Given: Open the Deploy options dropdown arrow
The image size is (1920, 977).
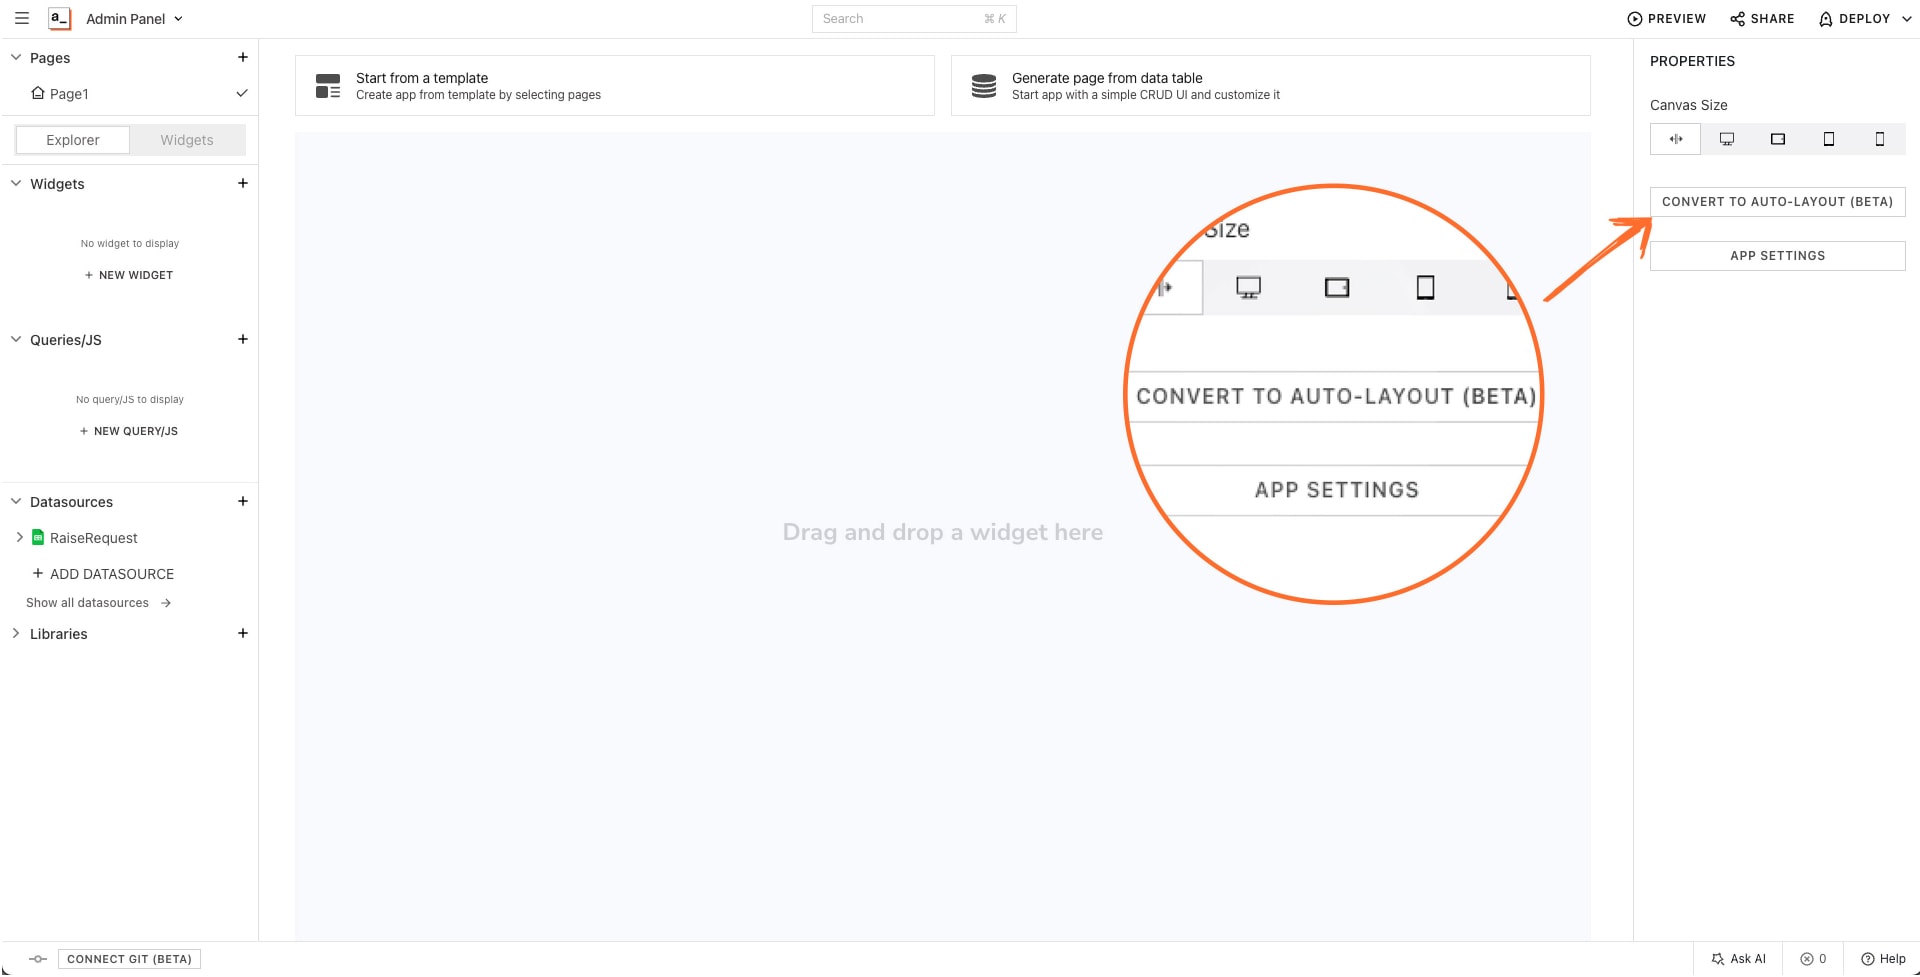Looking at the screenshot, I should click(x=1906, y=18).
